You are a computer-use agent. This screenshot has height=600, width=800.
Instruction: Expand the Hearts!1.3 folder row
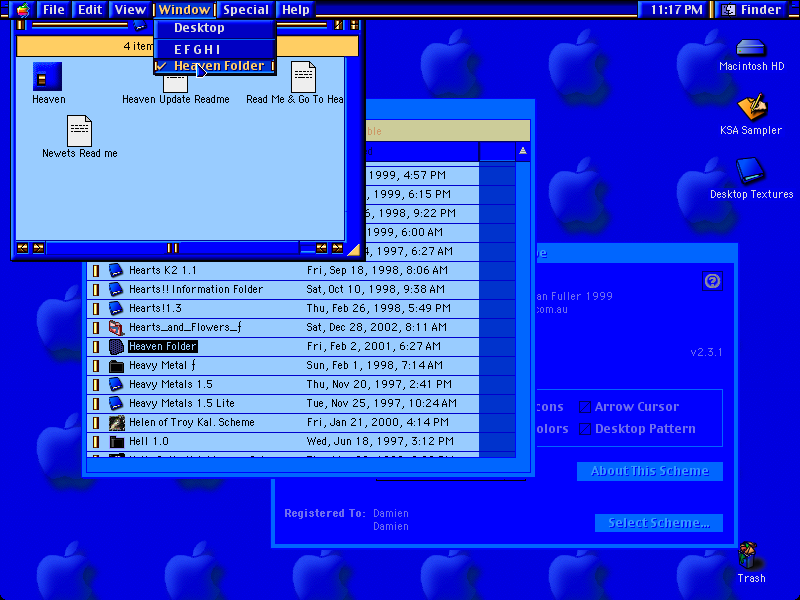[95, 308]
